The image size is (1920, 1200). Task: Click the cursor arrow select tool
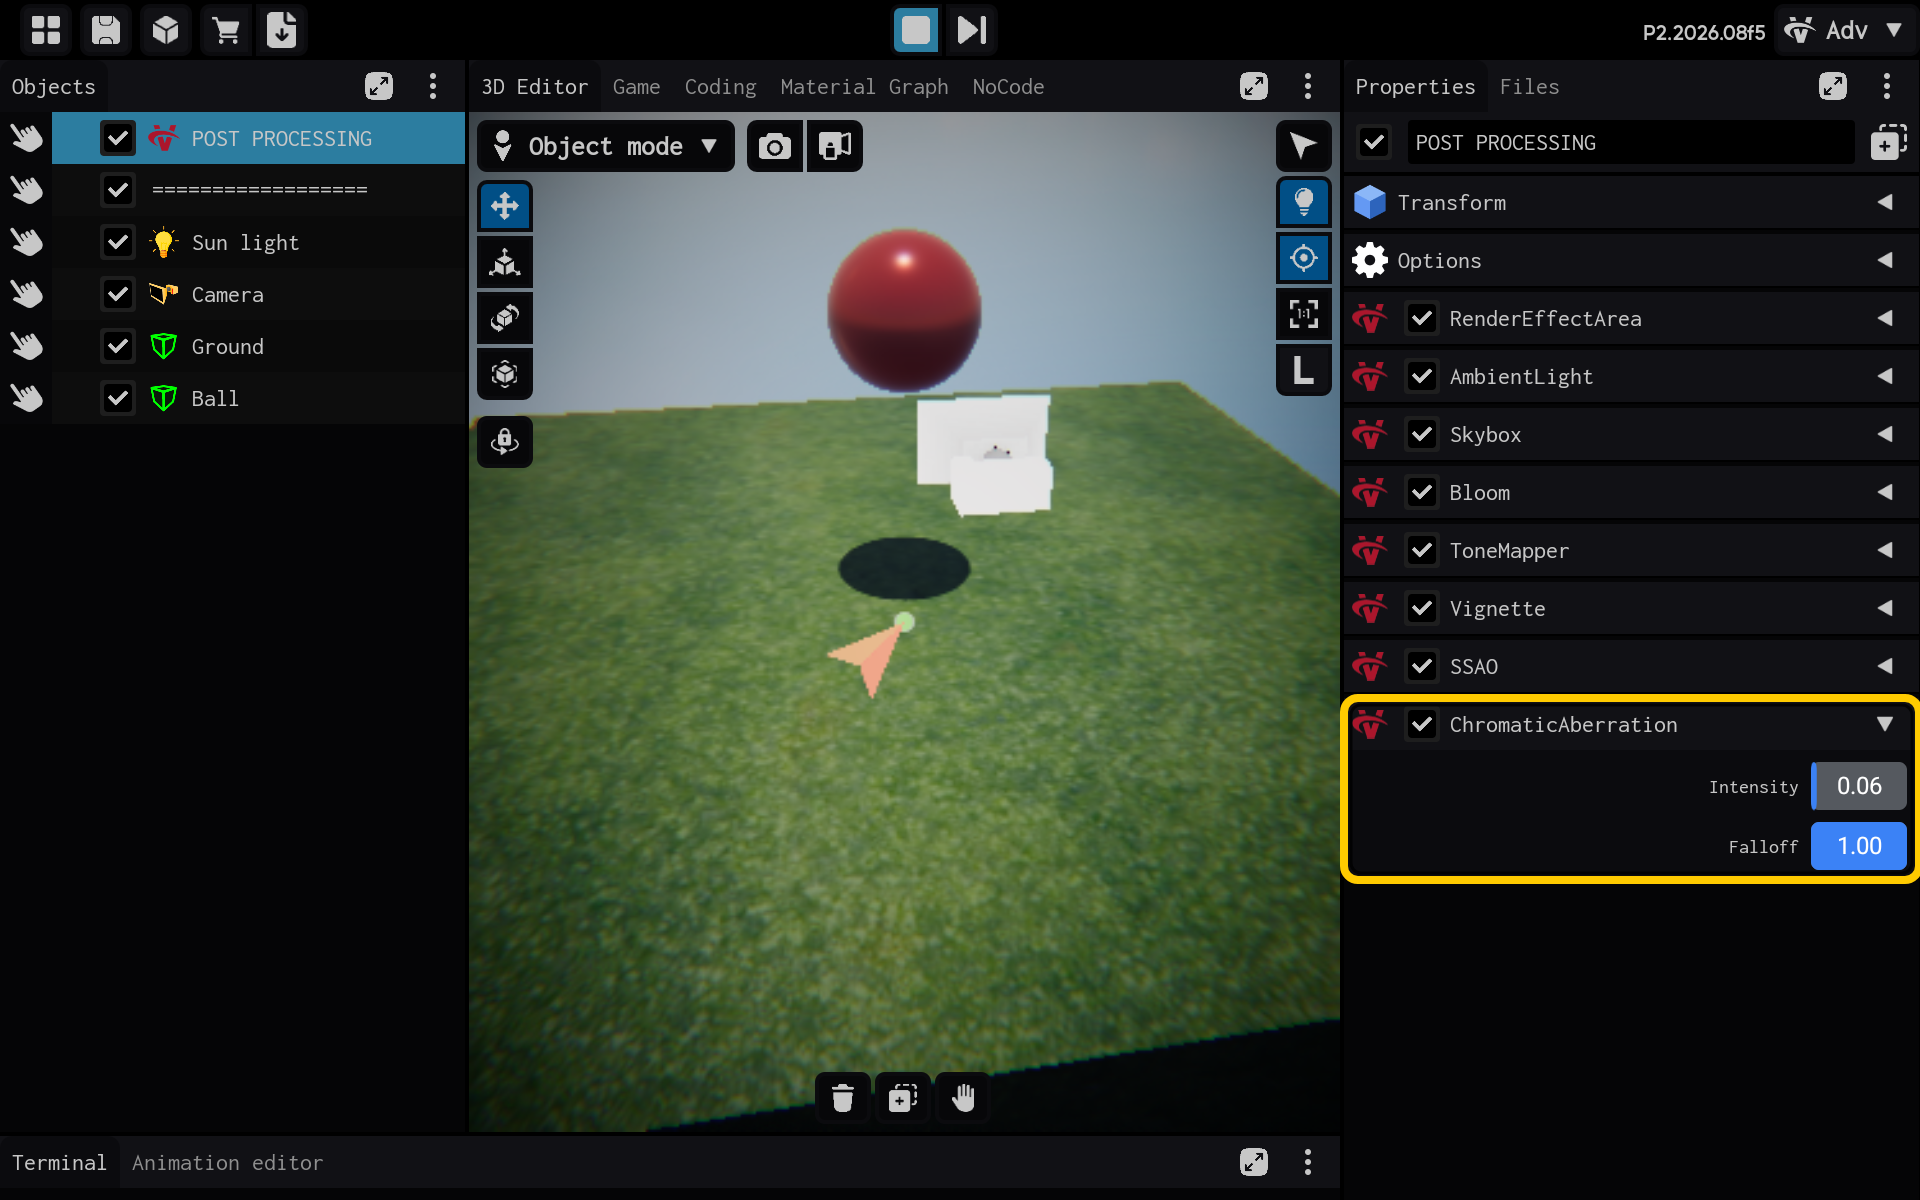click(1304, 146)
